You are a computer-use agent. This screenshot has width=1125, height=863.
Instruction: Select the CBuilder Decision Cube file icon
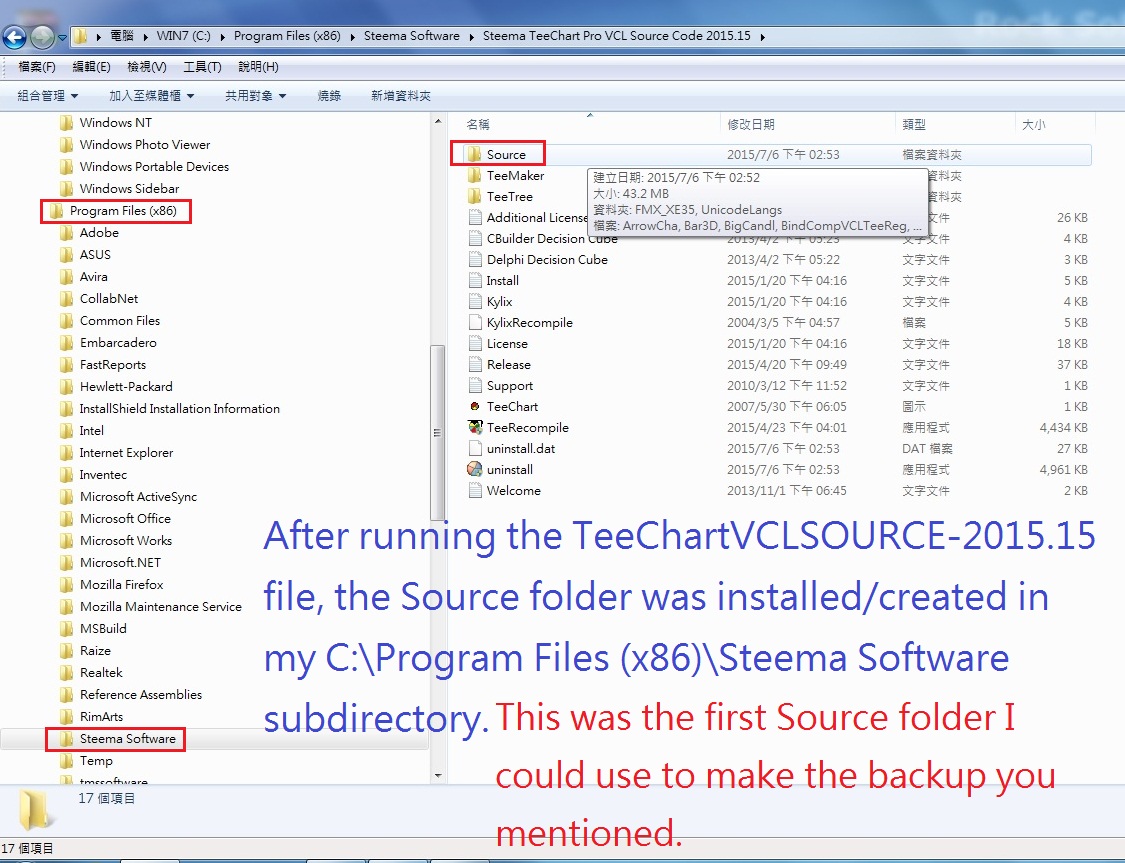(x=474, y=239)
